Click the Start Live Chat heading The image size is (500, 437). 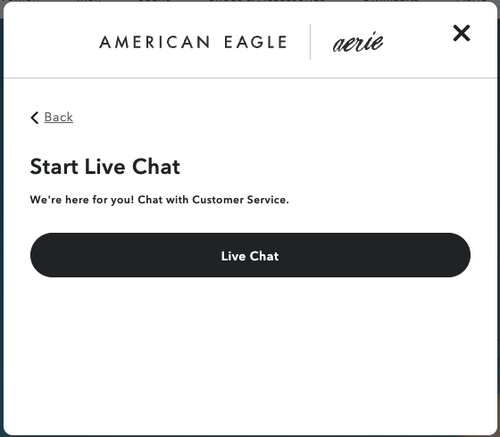[105, 166]
